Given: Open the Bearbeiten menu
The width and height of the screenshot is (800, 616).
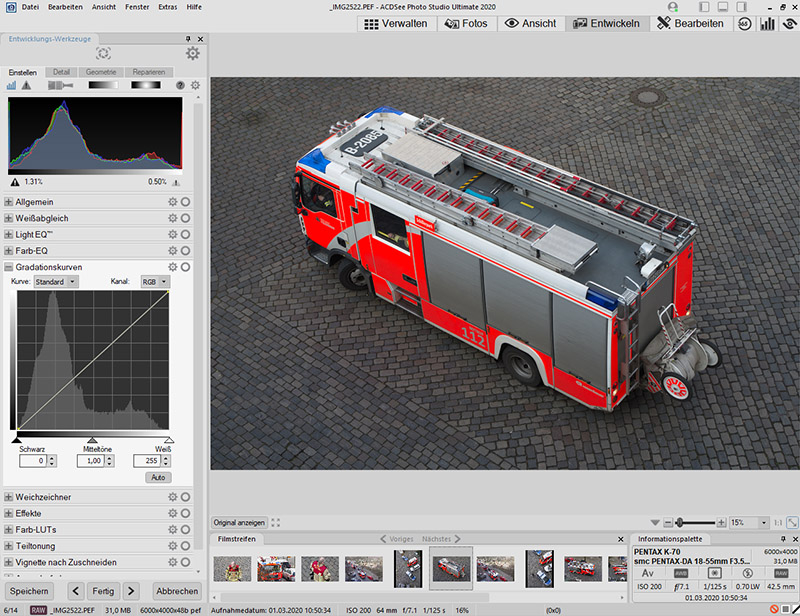Looking at the screenshot, I should (66, 7).
